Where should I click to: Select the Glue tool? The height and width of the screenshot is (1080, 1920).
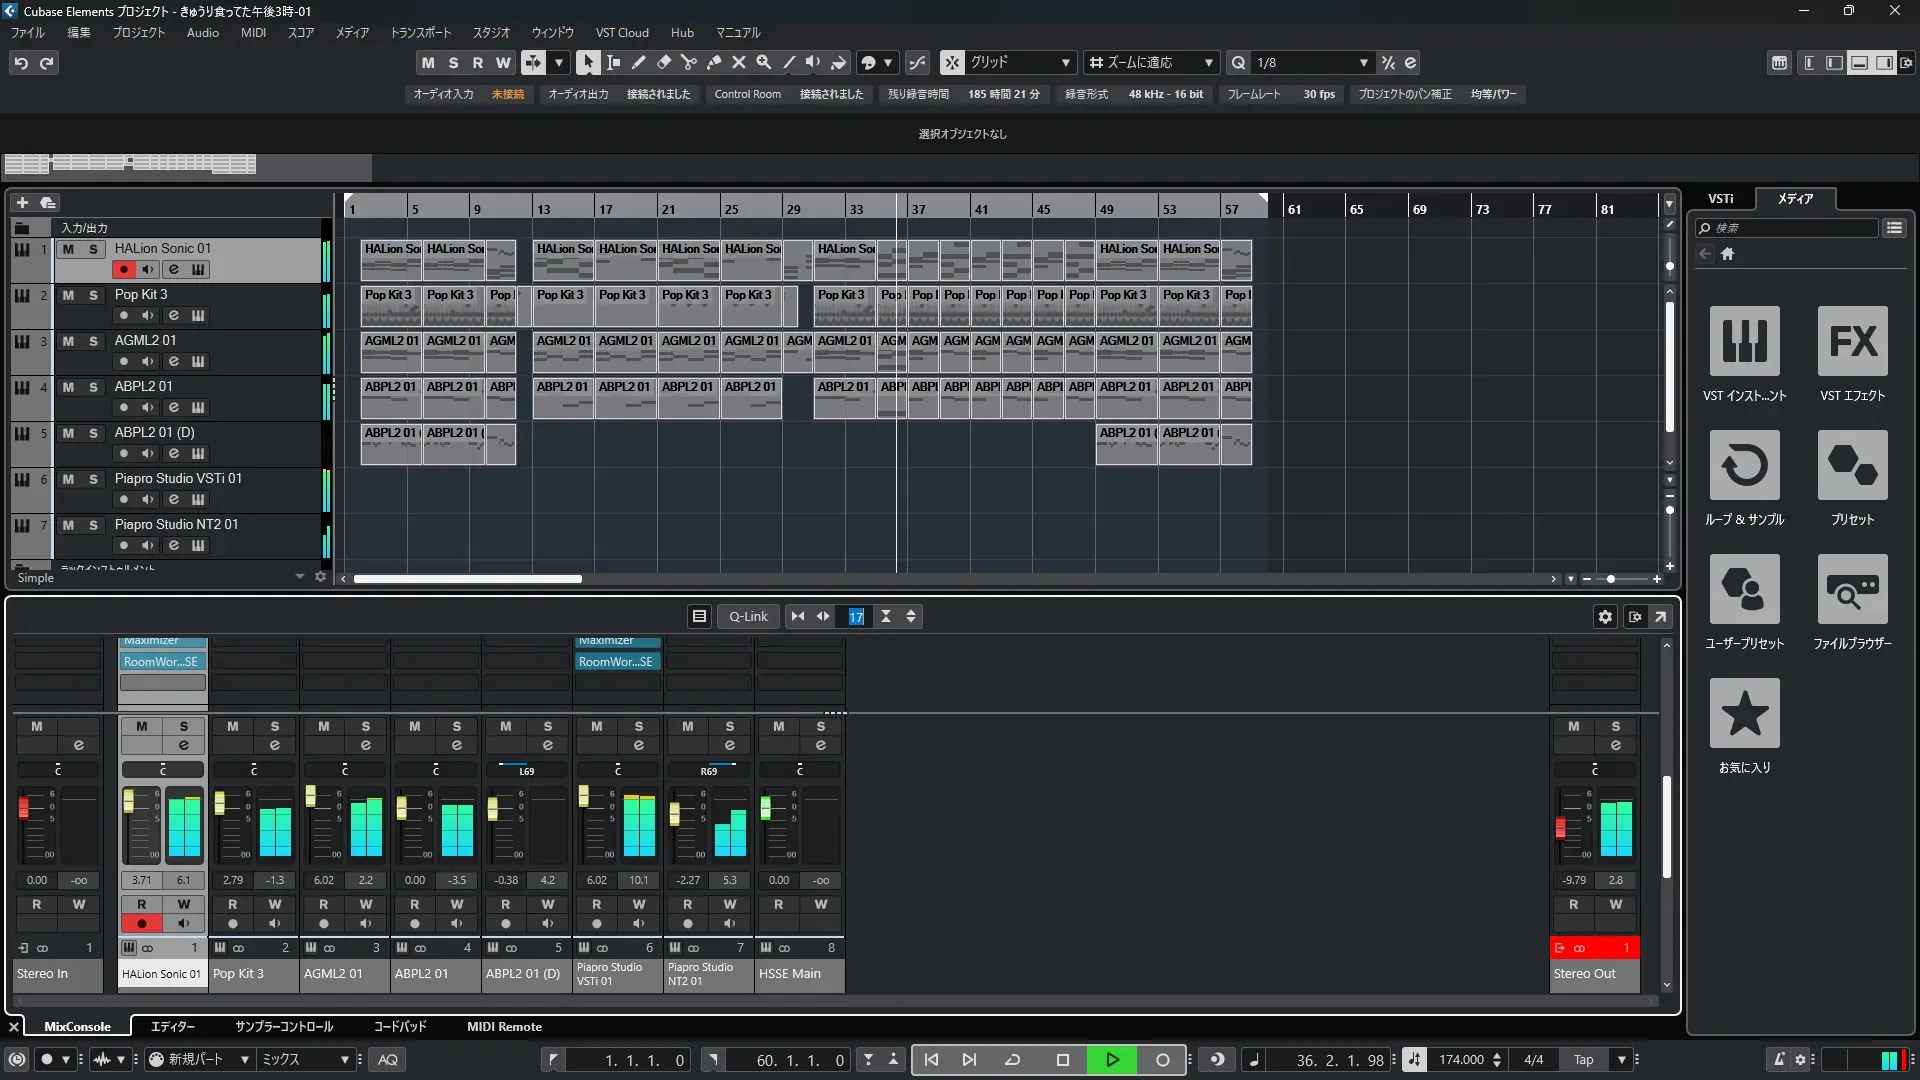click(x=713, y=62)
